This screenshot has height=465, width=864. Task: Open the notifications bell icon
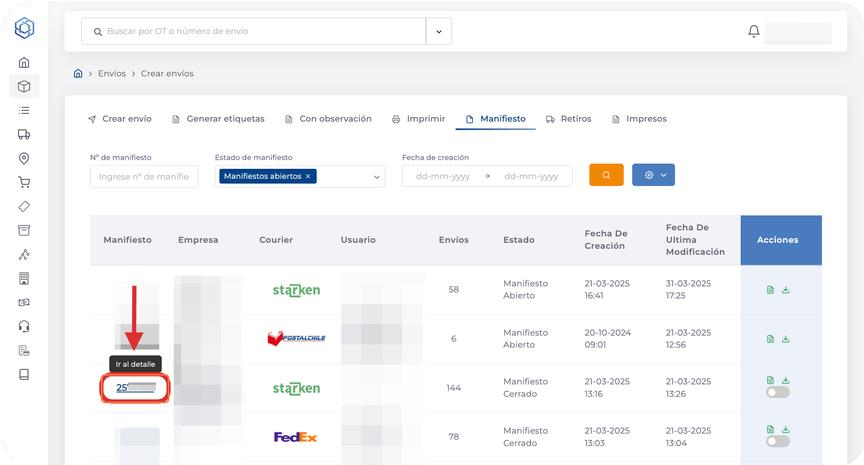click(x=754, y=32)
